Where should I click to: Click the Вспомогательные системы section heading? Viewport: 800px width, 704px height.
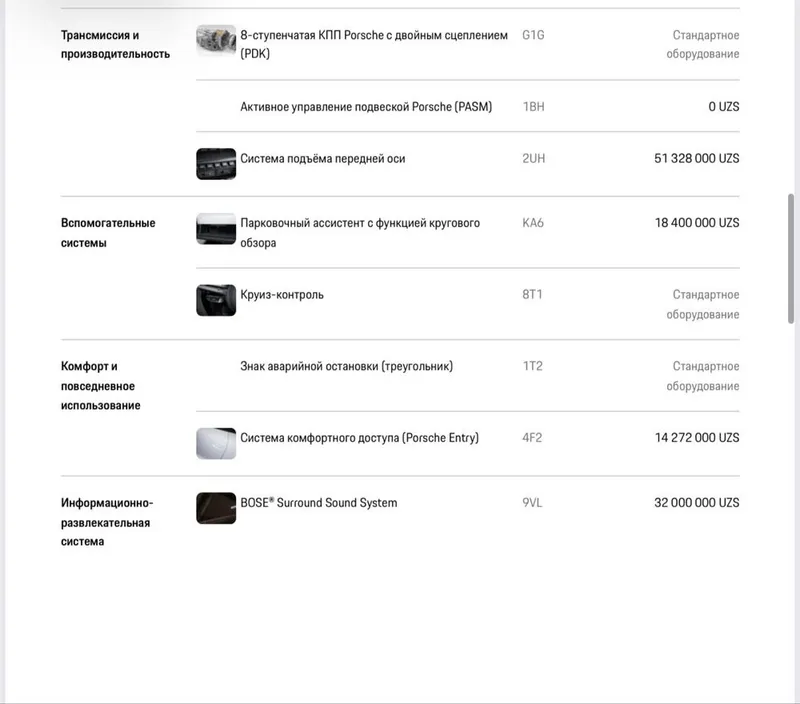108,233
